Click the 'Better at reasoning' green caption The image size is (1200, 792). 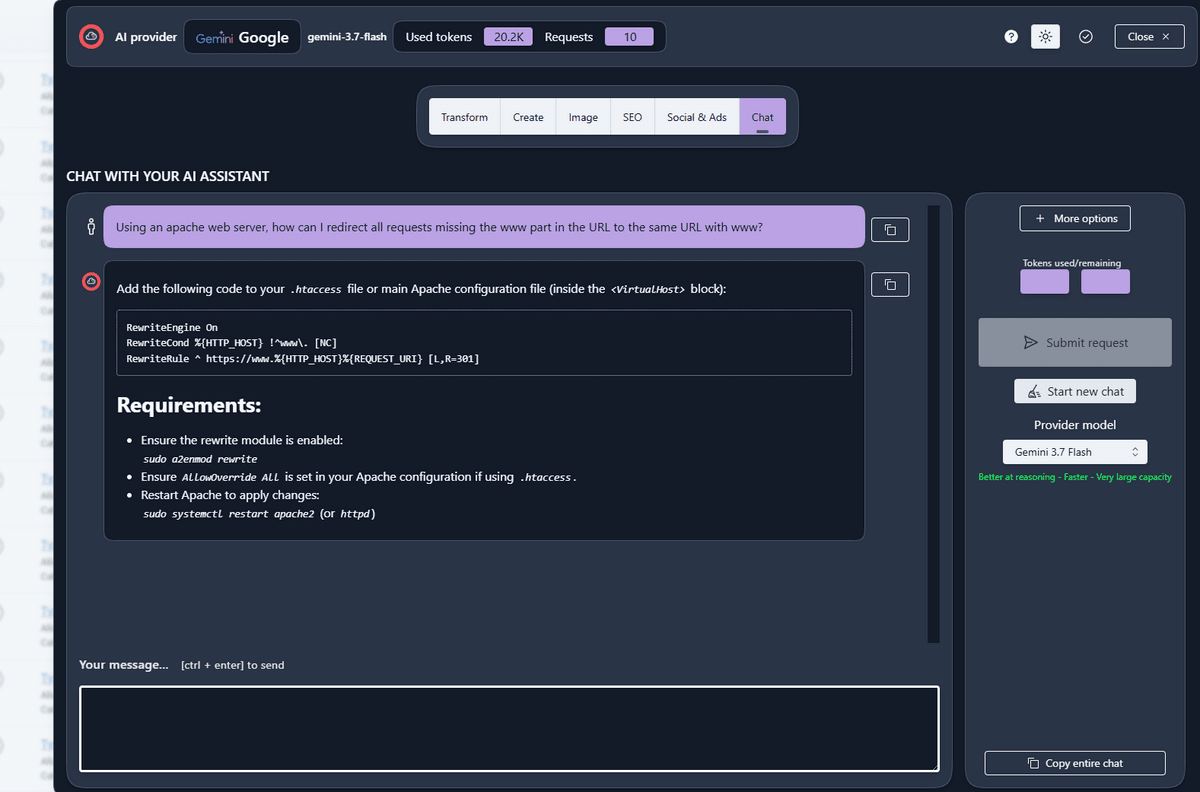coord(1075,478)
